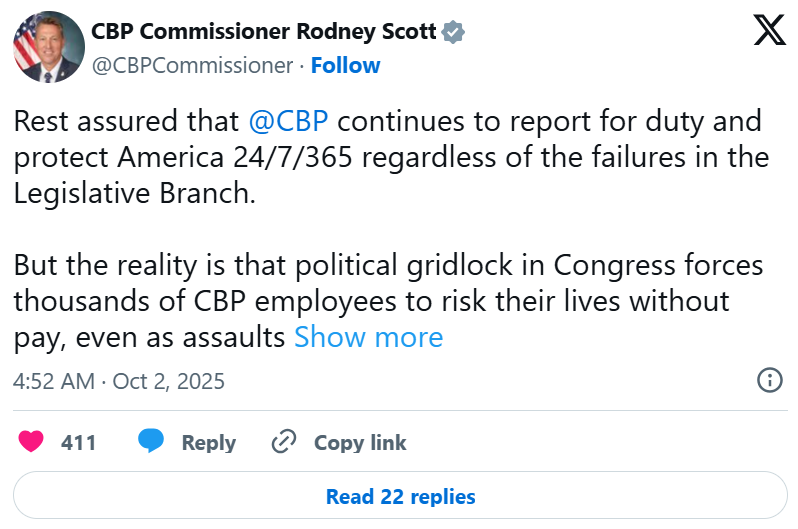Click the CBP Commissioner Rodney Scott name
798x529 pixels.
pos(264,32)
